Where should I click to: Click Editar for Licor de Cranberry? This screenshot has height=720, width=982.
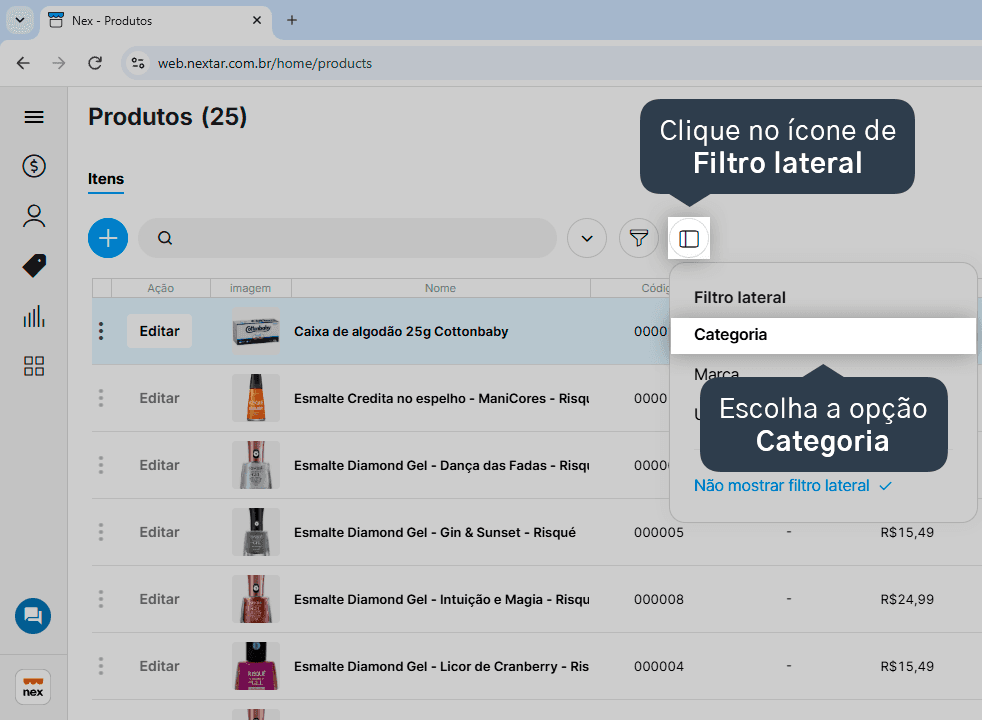[160, 666]
